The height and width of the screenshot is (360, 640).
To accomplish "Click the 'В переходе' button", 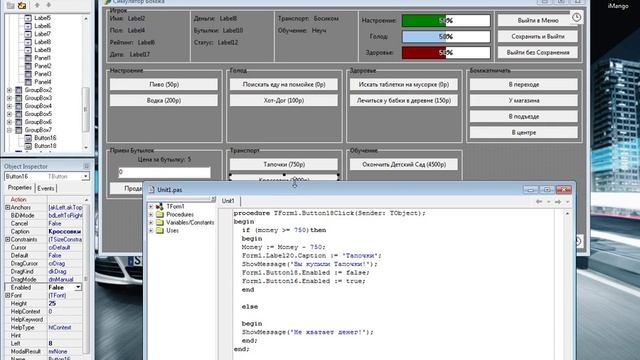I will (x=524, y=84).
